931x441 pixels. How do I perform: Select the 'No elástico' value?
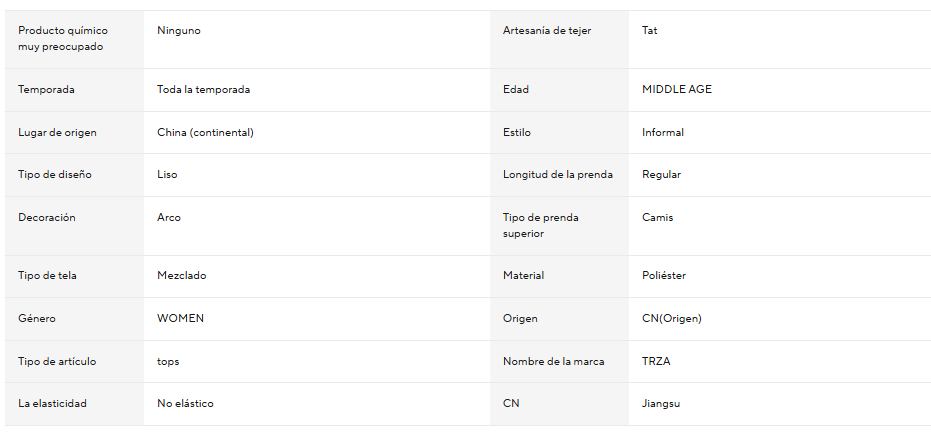coord(185,404)
